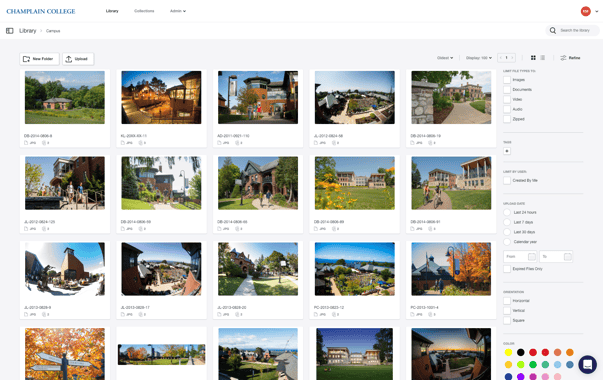Check the Video file type filter
603x380 pixels.
point(507,99)
